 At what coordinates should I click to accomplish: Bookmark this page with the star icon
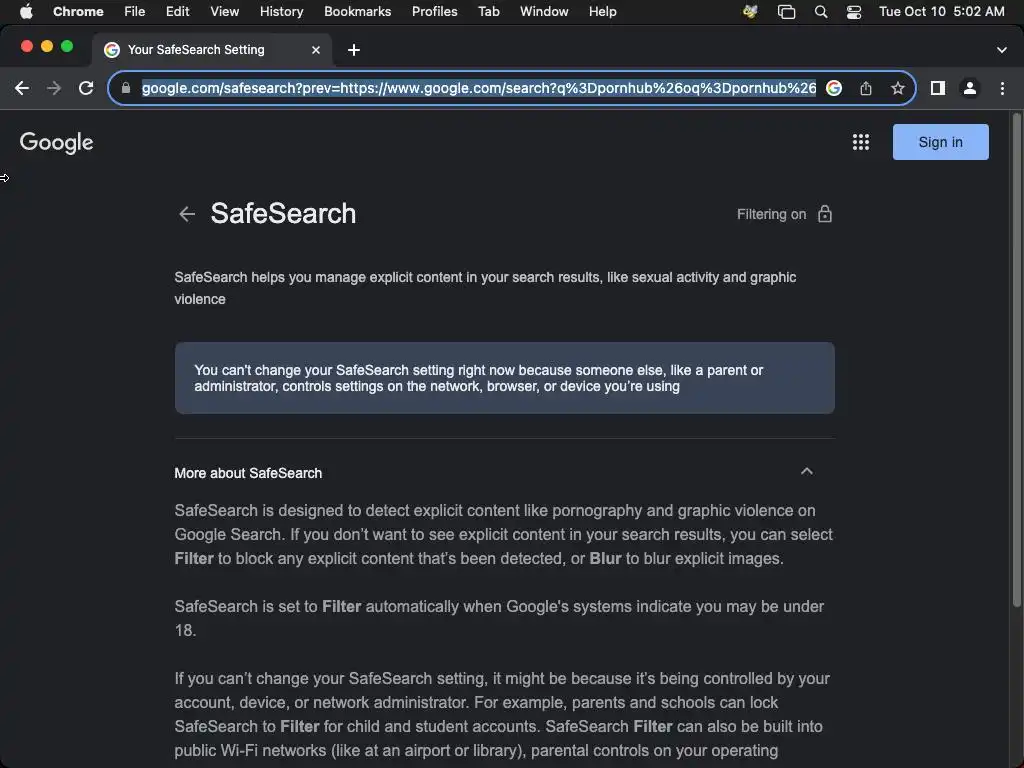[x=898, y=88]
